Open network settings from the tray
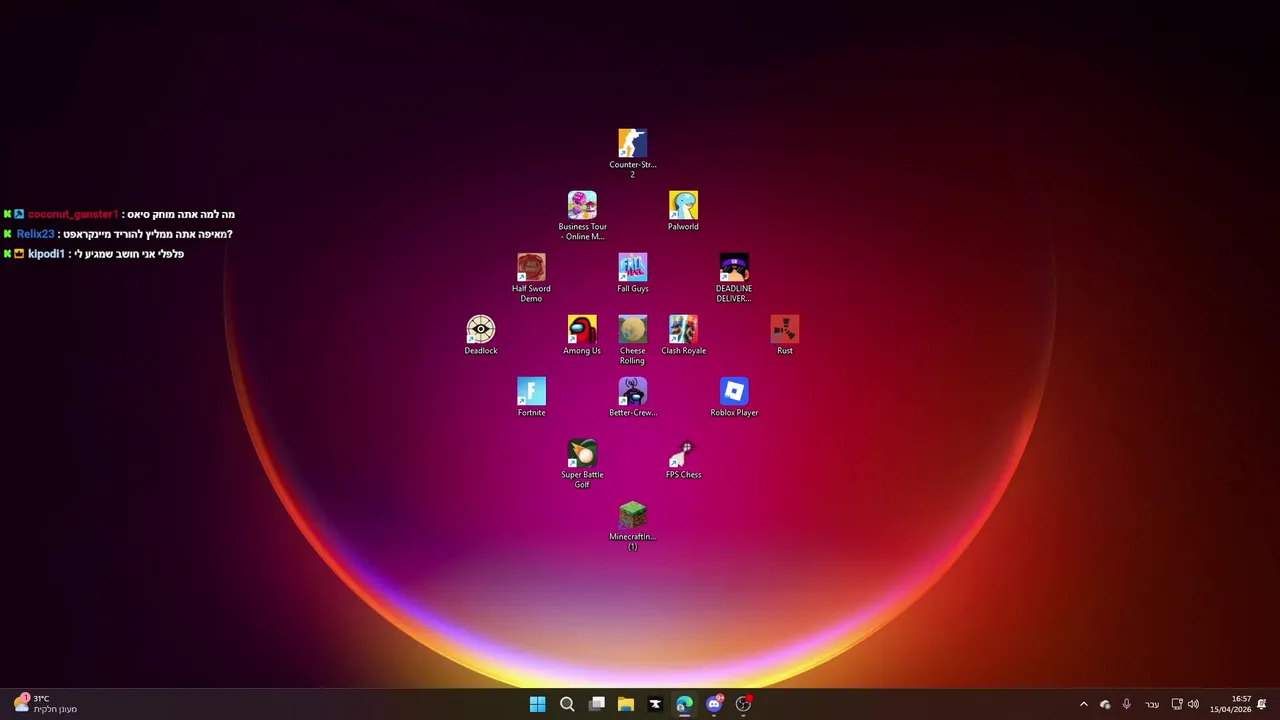1280x720 pixels. [x=1177, y=704]
